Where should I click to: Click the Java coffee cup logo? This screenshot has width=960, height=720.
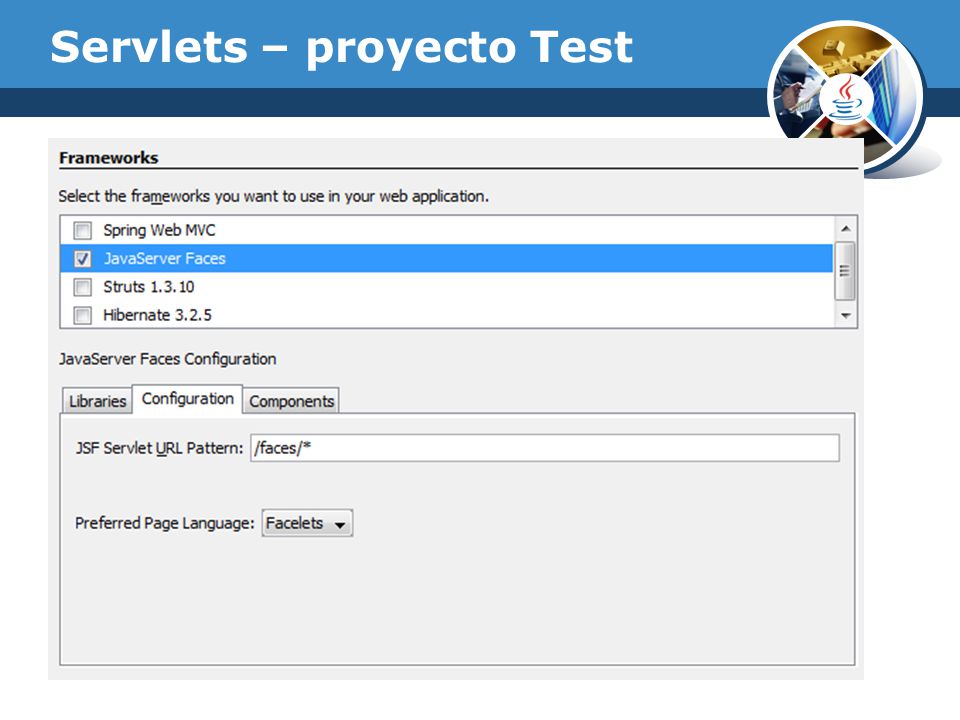[x=846, y=98]
